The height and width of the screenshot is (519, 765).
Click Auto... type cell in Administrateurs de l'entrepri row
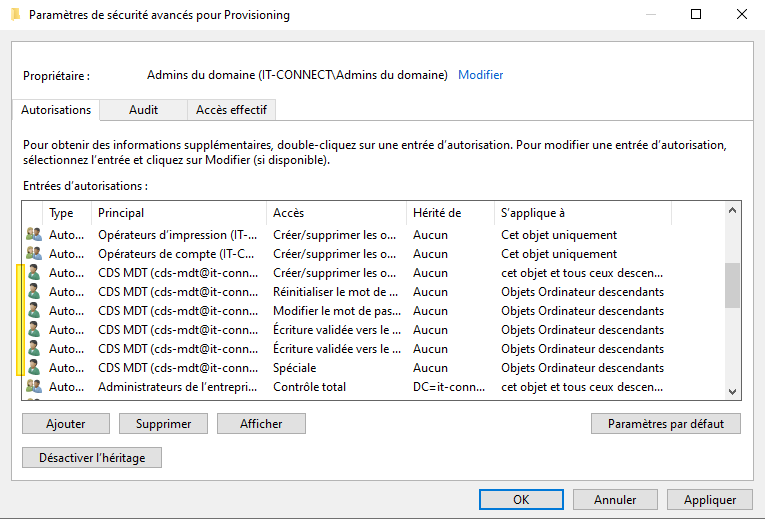pyautogui.click(x=66, y=387)
